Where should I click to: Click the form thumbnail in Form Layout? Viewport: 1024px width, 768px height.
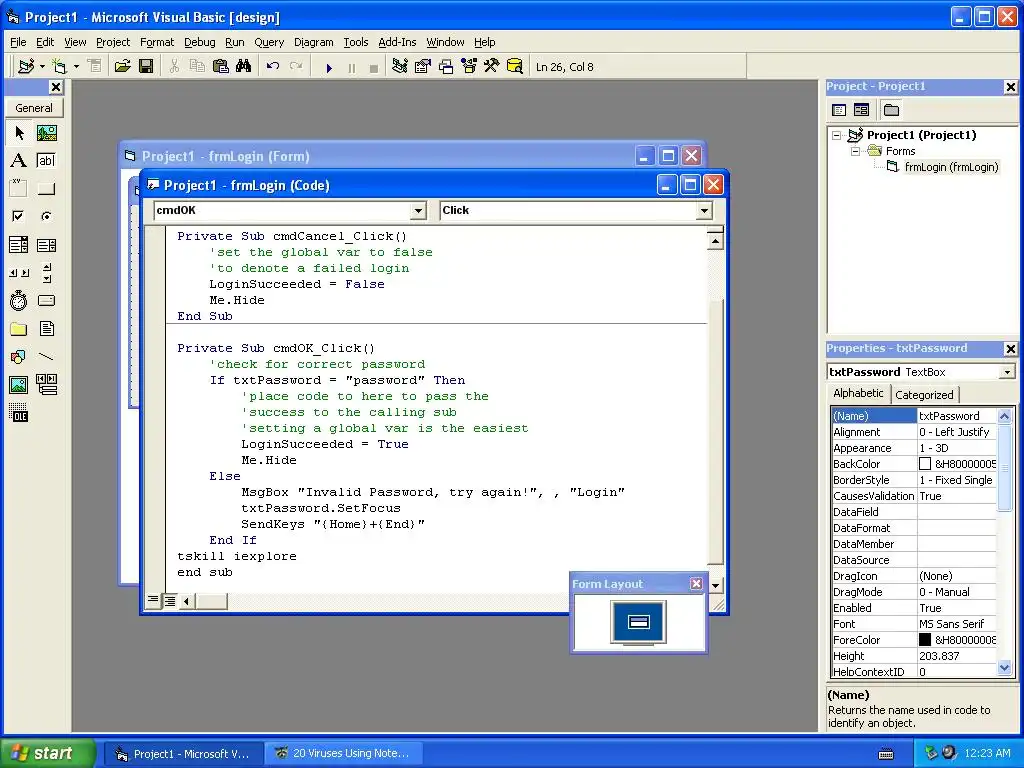(x=639, y=622)
